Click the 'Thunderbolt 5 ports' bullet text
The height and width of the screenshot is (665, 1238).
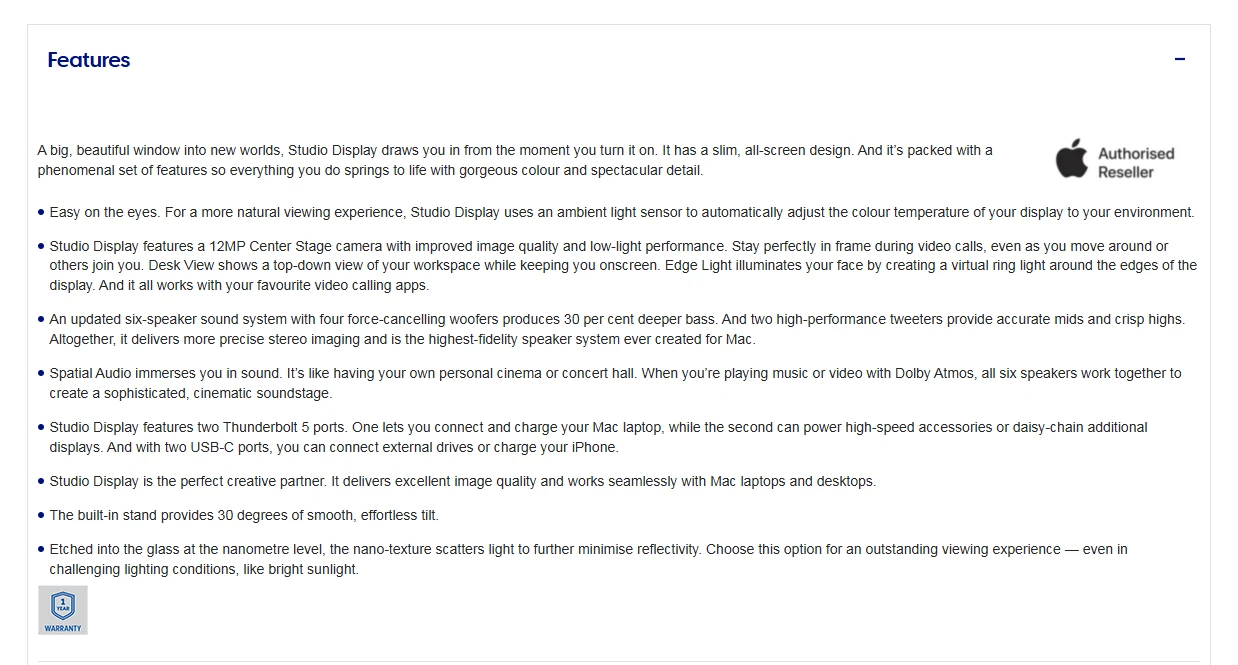pos(598,437)
